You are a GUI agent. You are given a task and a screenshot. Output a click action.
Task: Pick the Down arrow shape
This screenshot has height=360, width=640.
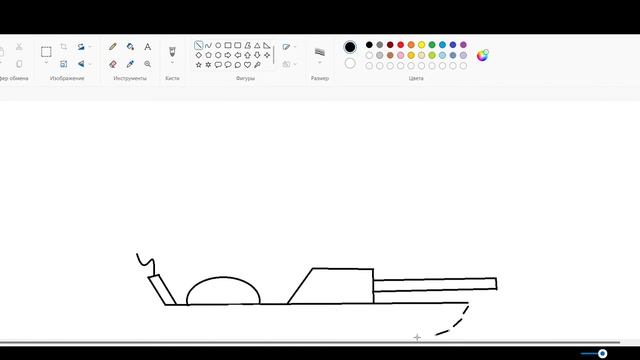pyautogui.click(x=257, y=55)
